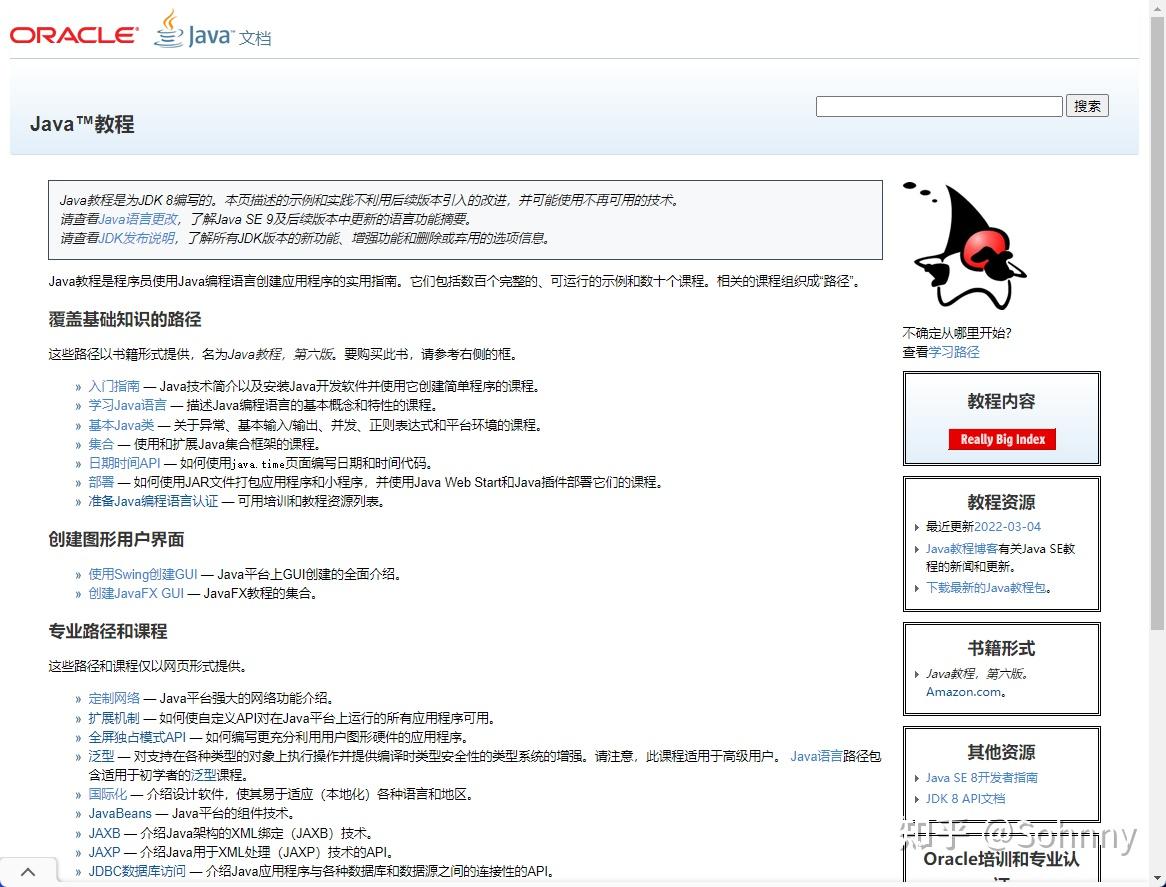Open the 2022-03-04 update link
Viewport: 1166px width, 887px height.
[x=1008, y=526]
